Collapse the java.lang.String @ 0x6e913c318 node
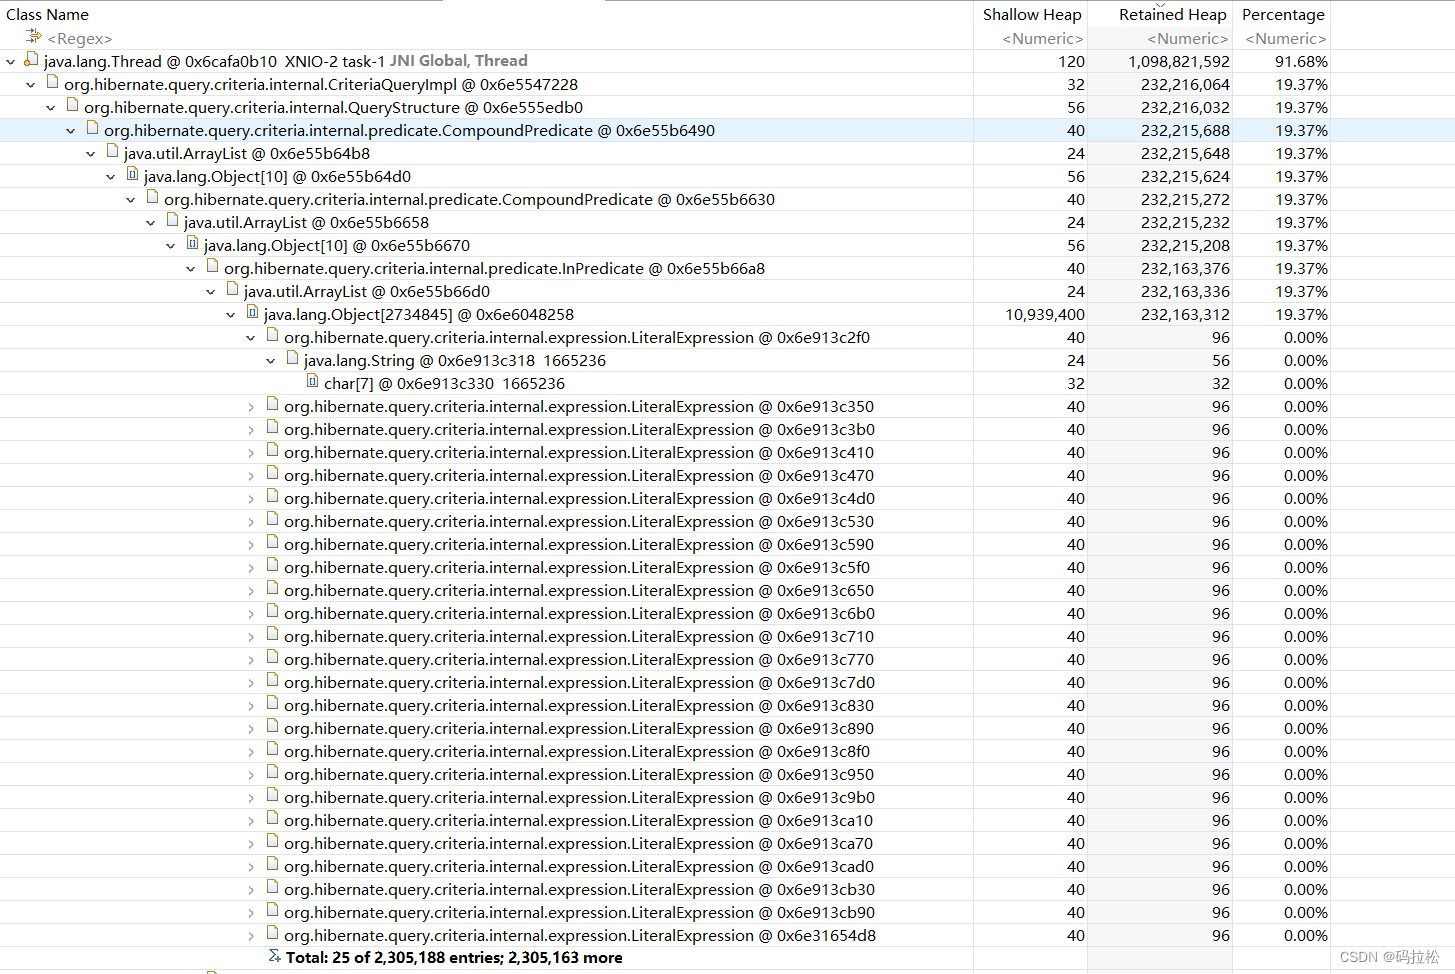Screen dimensions: 1455x974 click(271, 361)
